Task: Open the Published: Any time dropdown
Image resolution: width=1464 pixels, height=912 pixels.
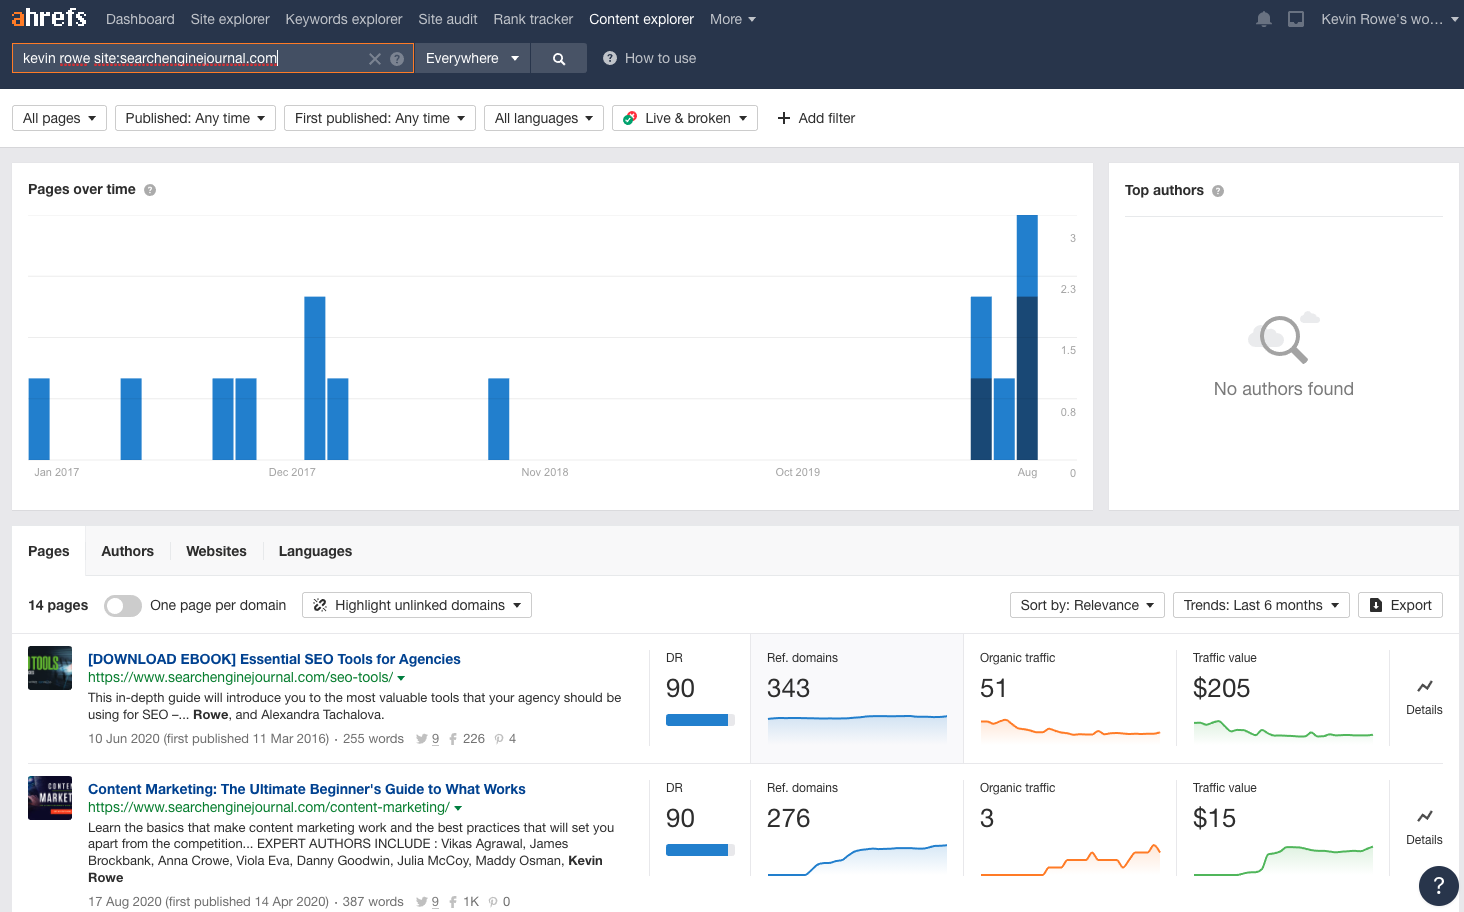Action: (195, 118)
